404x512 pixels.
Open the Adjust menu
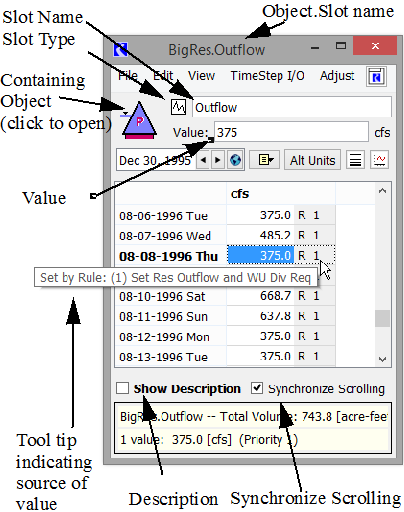click(x=337, y=76)
